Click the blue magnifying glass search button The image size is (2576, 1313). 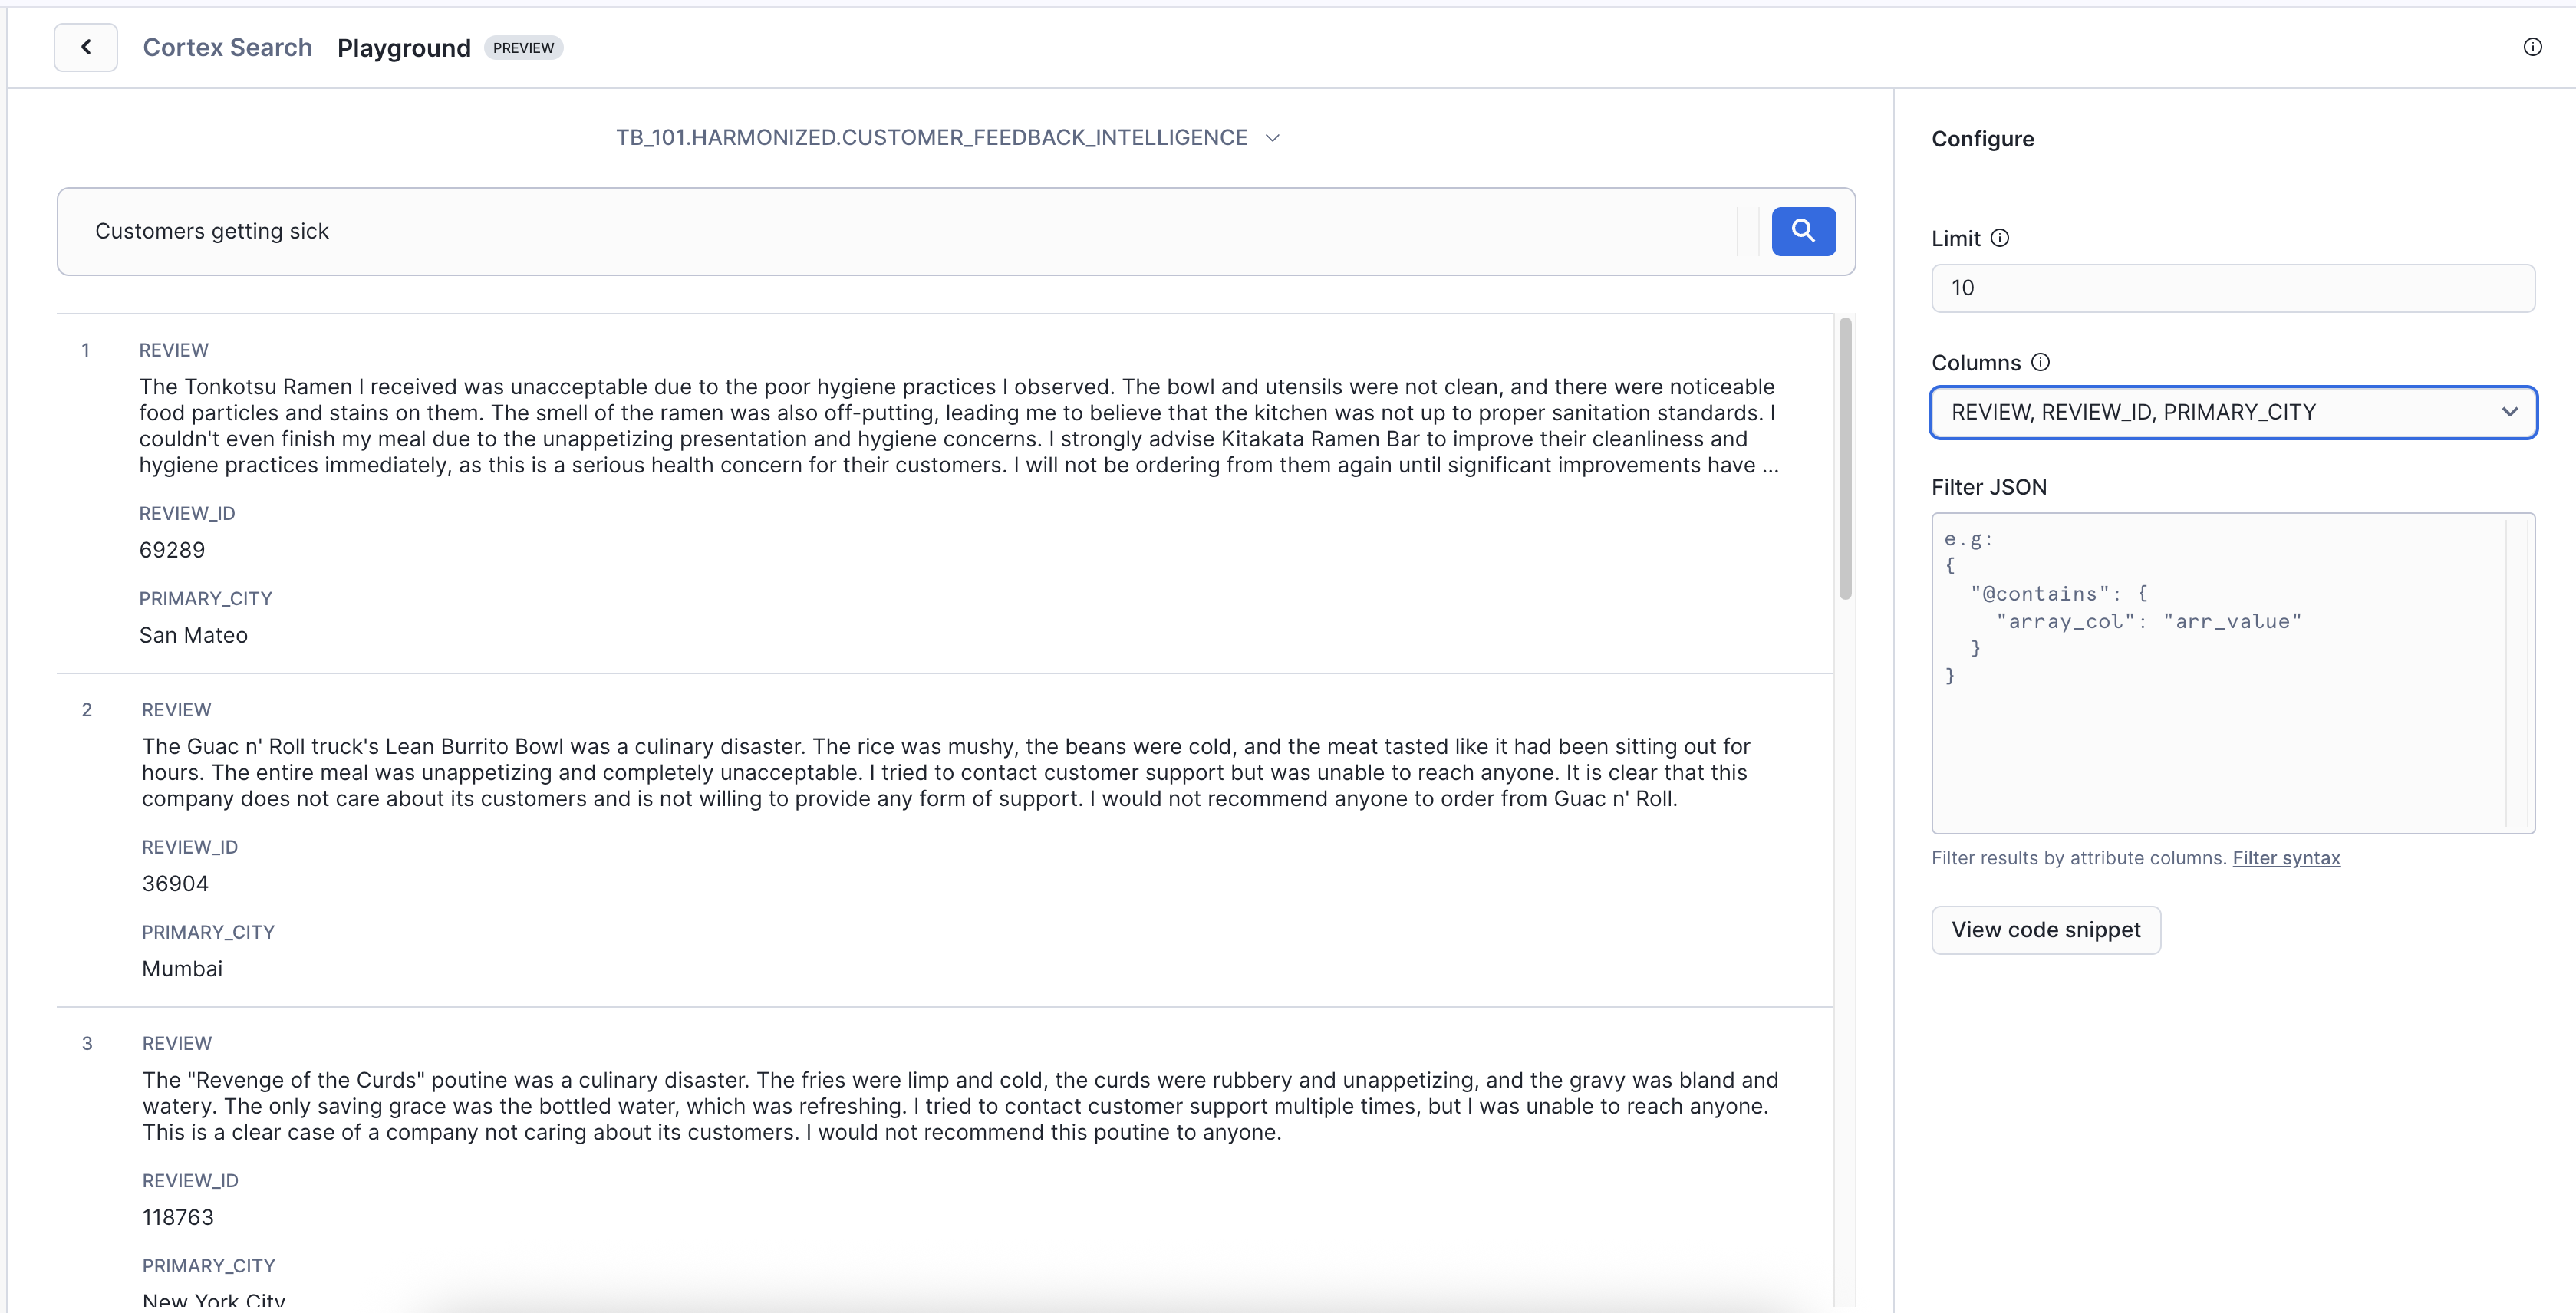[1802, 231]
